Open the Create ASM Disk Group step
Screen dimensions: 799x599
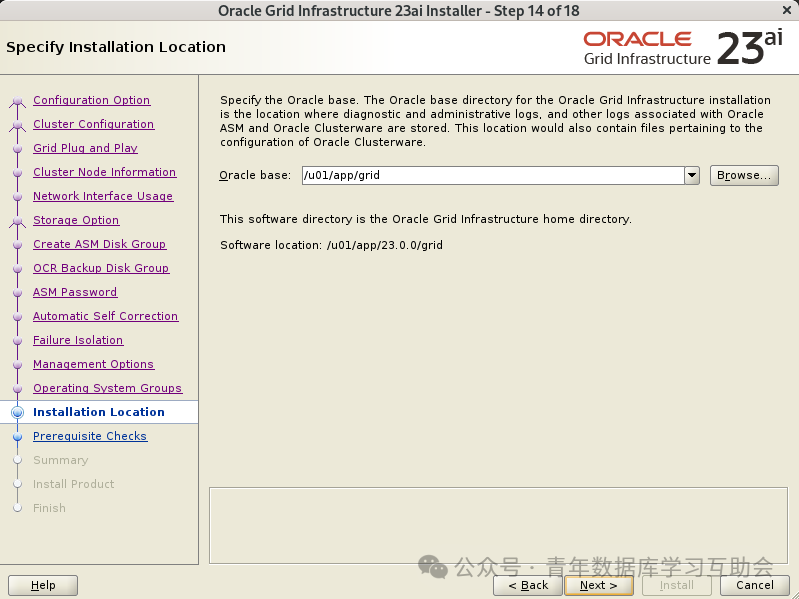(99, 244)
